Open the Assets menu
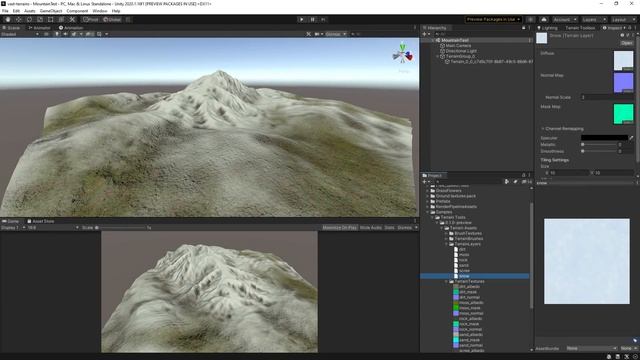 tap(29, 11)
